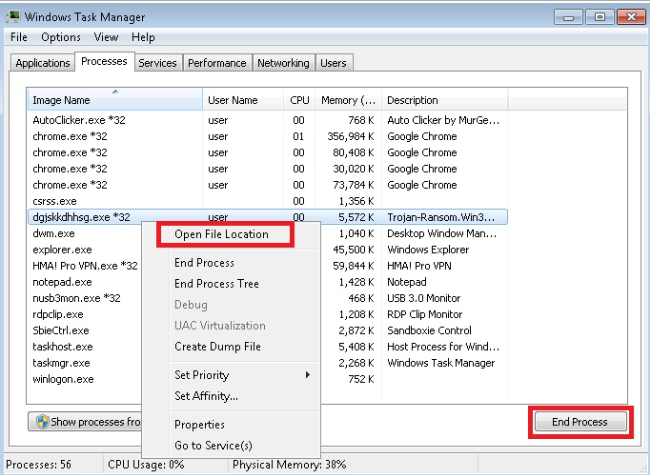Switch to the Performance tab
Viewport: 650px width, 475px height.
[217, 63]
